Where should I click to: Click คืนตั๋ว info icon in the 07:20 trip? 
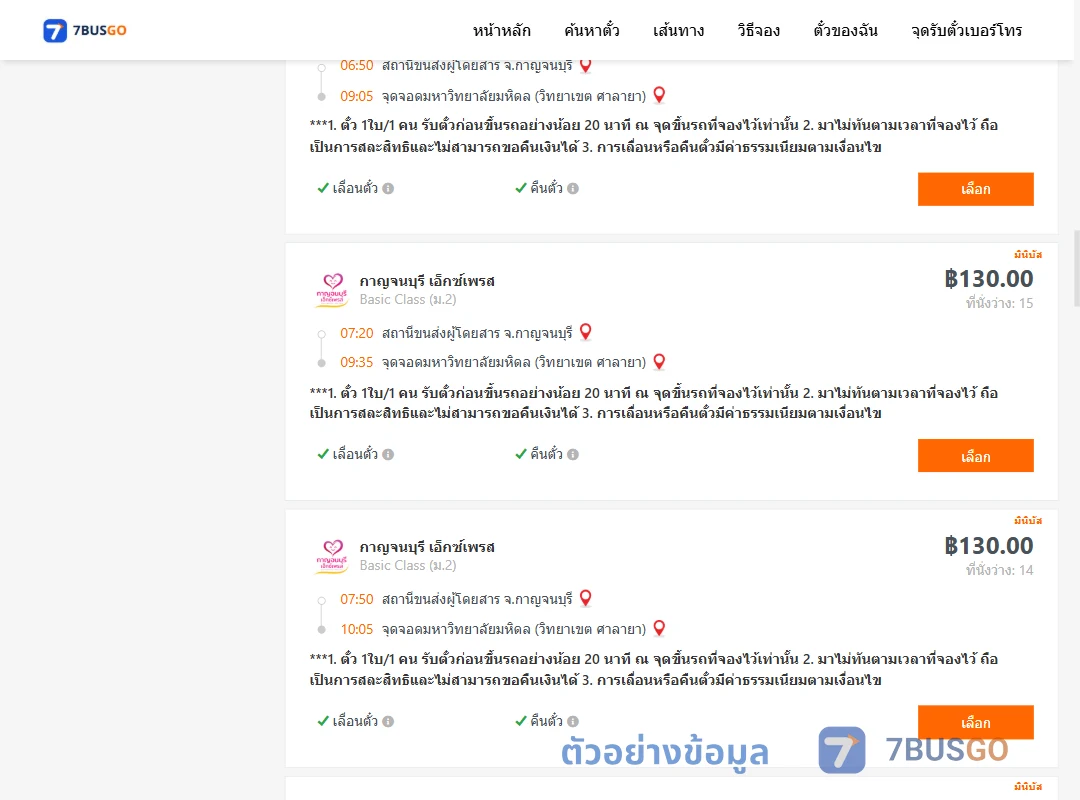click(573, 454)
